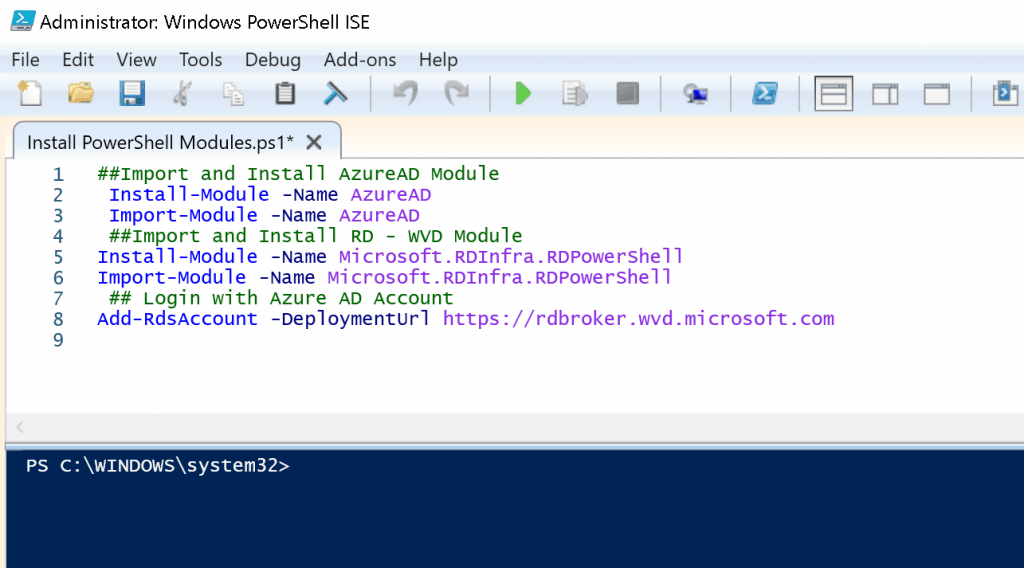
Task: Redo the last edit
Action: (x=456, y=94)
